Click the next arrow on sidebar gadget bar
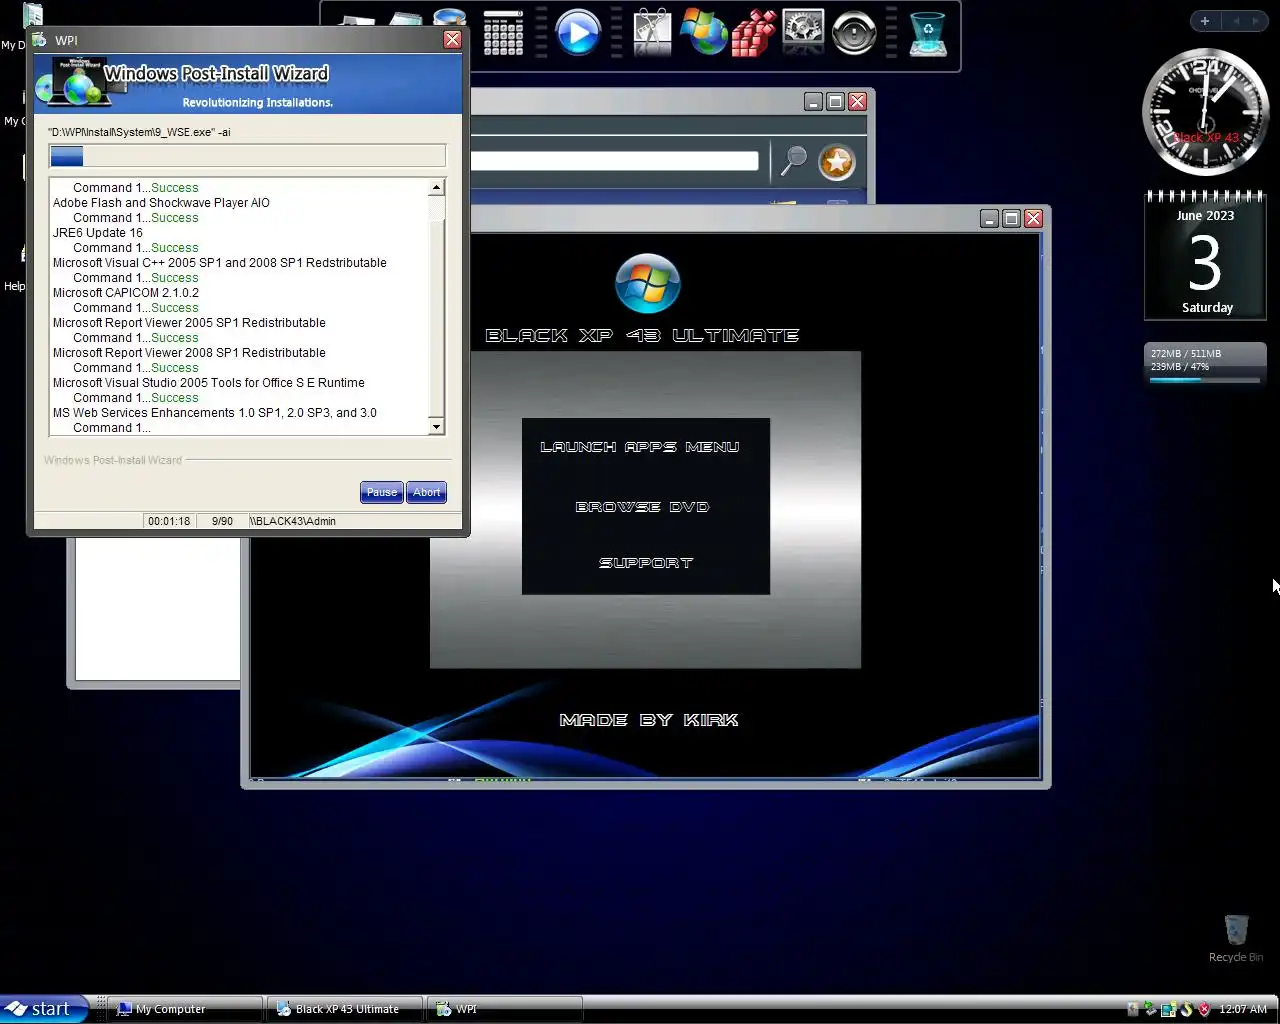Screen dimensions: 1280x1024 [x=1256, y=21]
